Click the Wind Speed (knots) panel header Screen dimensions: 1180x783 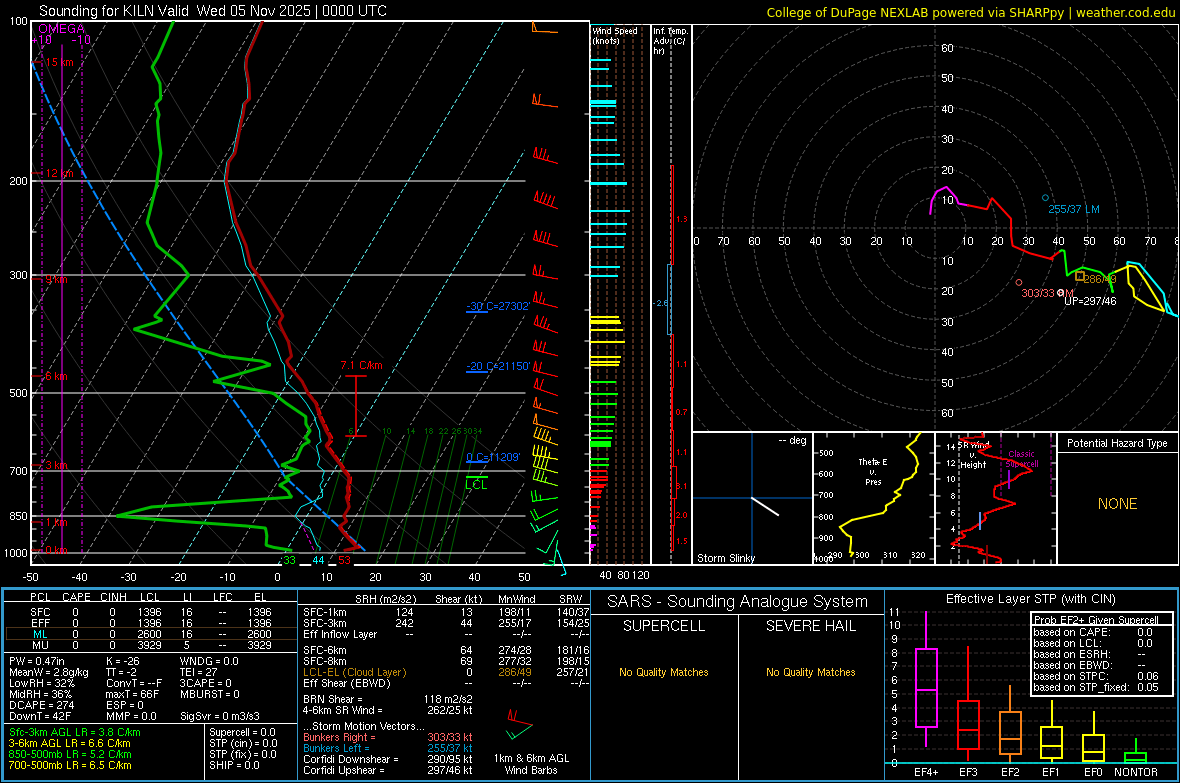[x=615, y=35]
